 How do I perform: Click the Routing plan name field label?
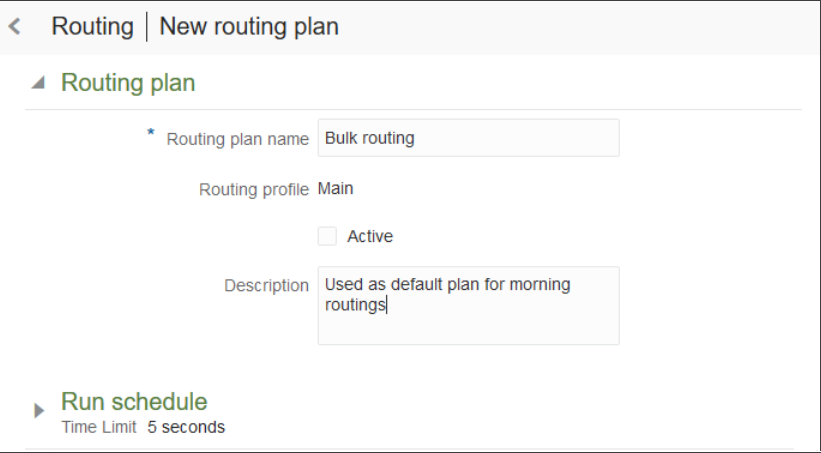tap(237, 139)
